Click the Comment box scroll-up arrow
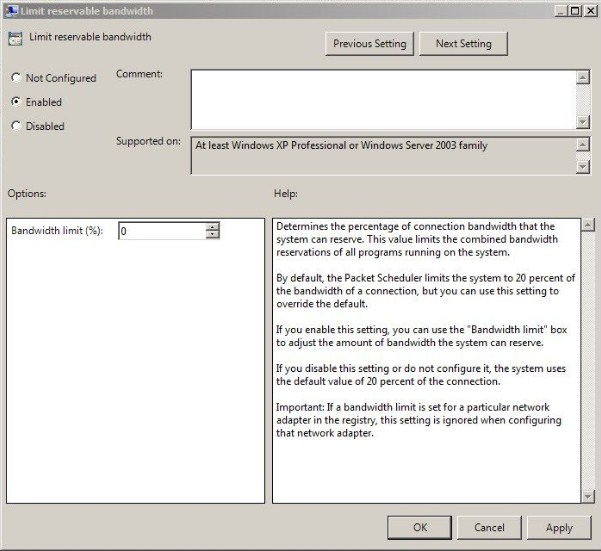This screenshot has height=551, width=601. 583,77
